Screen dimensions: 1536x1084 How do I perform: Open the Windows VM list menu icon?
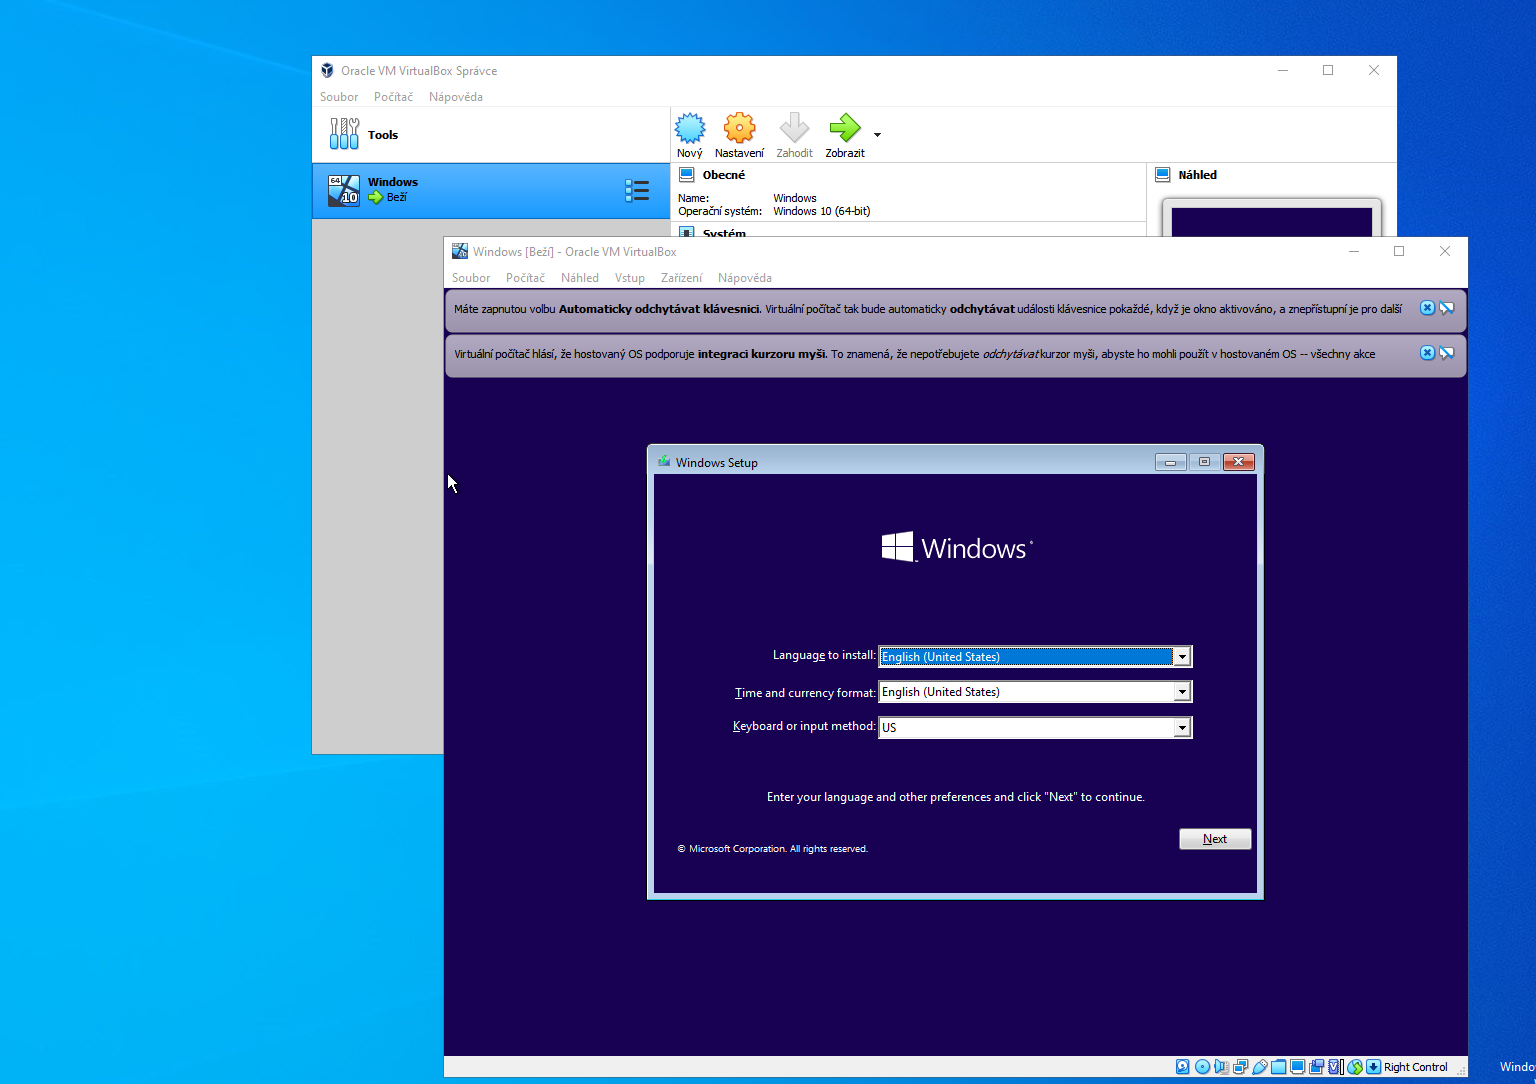pos(637,190)
